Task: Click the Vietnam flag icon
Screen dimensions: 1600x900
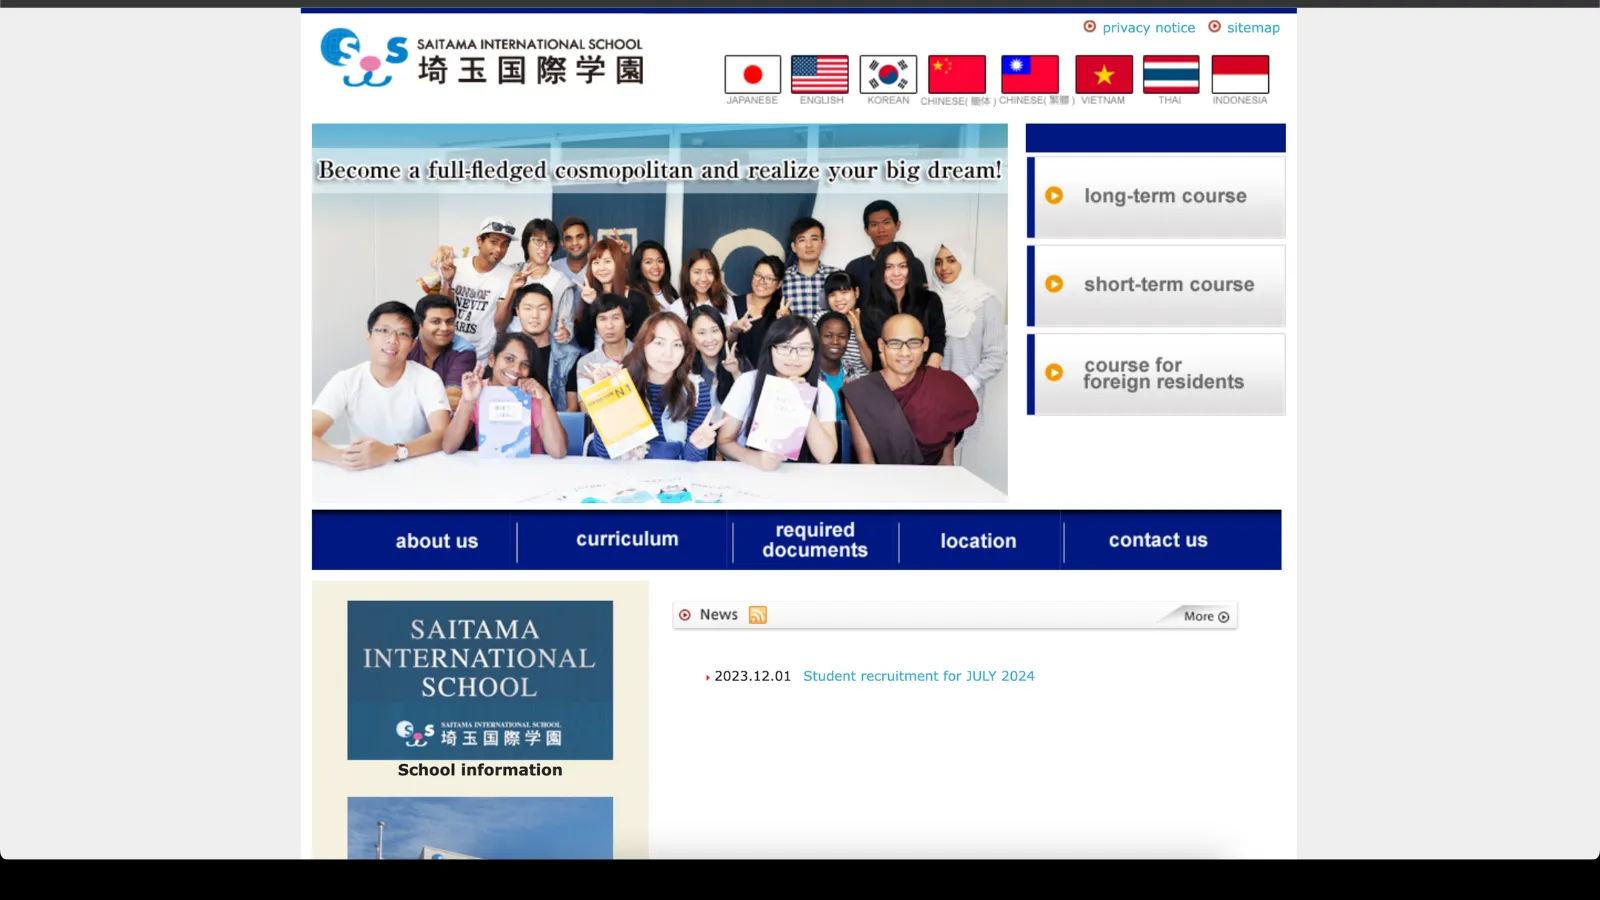Action: click(1102, 73)
